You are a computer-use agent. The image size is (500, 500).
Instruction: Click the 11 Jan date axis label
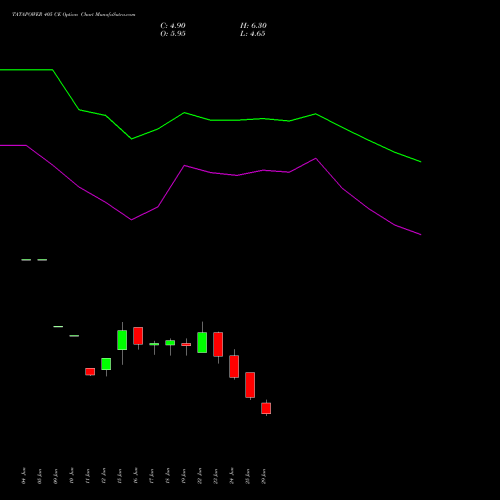(x=87, y=476)
